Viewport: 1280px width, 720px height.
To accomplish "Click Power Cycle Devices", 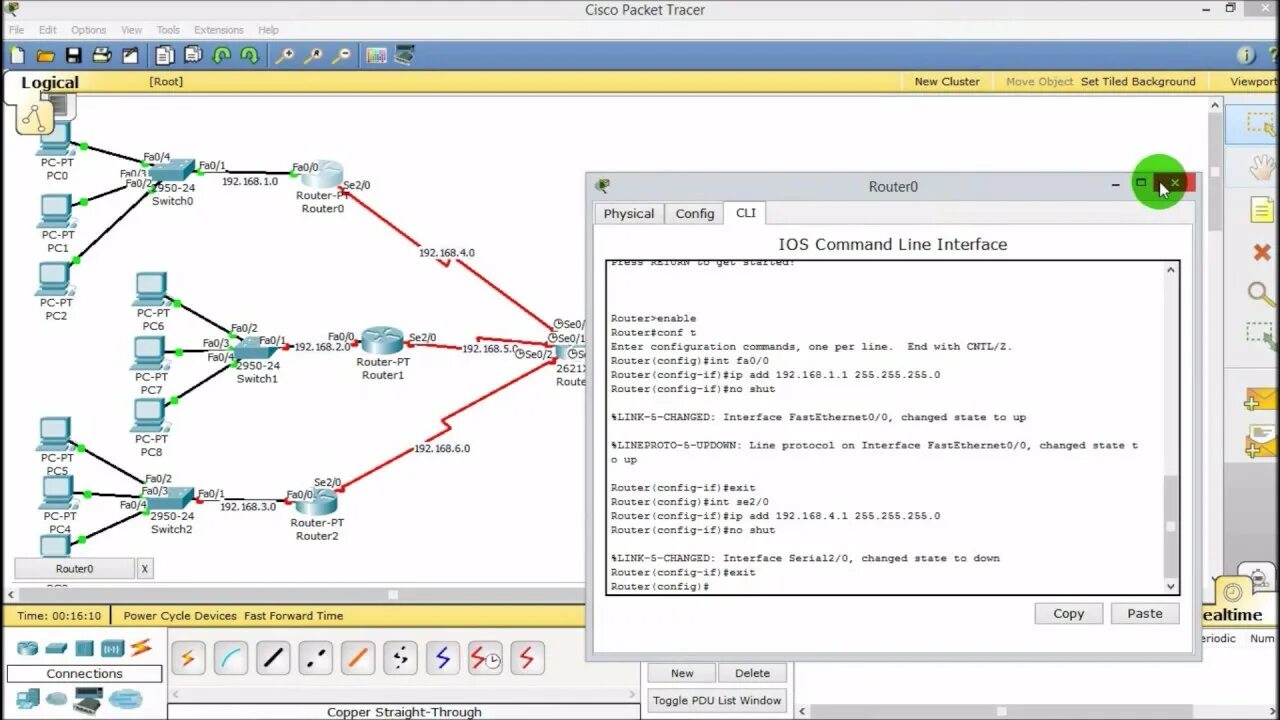I will click(180, 616).
